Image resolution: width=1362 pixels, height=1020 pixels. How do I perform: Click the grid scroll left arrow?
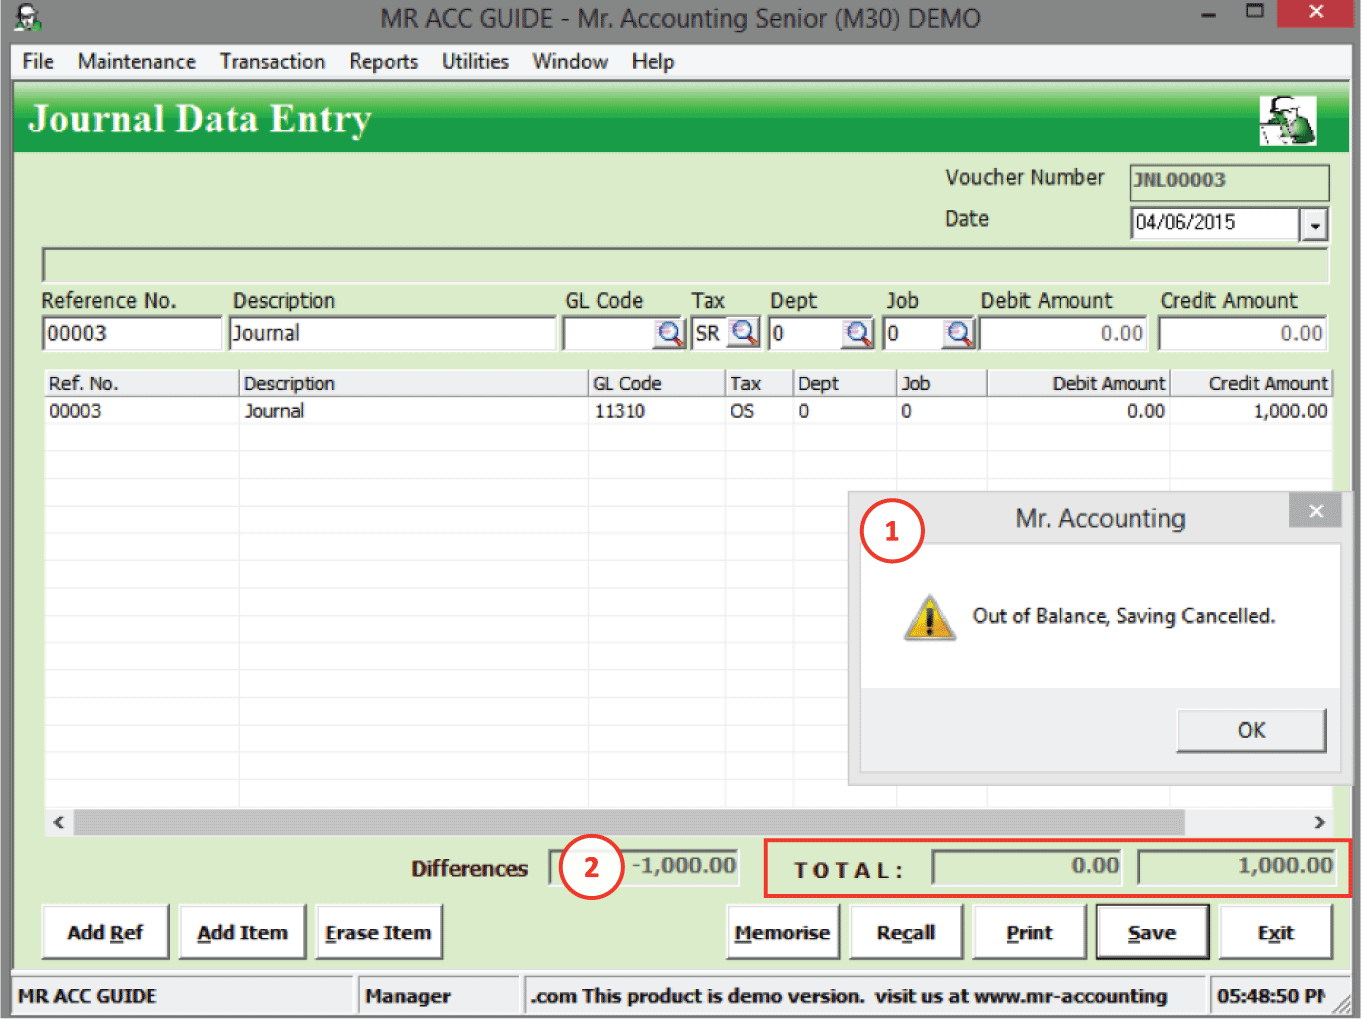pyautogui.click(x=59, y=822)
